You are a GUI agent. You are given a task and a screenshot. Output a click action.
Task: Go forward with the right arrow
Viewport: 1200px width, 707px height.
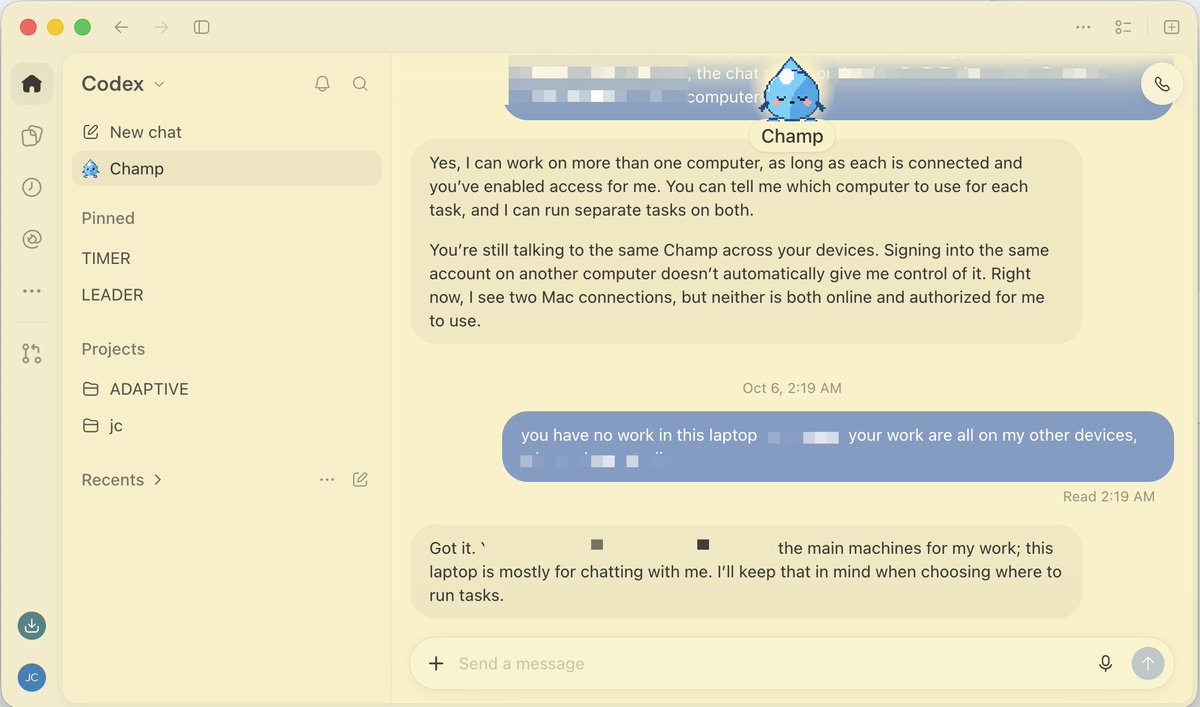pos(161,27)
